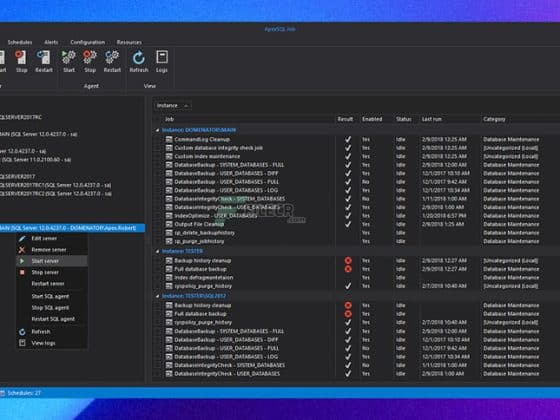560x420 pixels.
Task: Sort by the Last run column header
Action: [431, 119]
